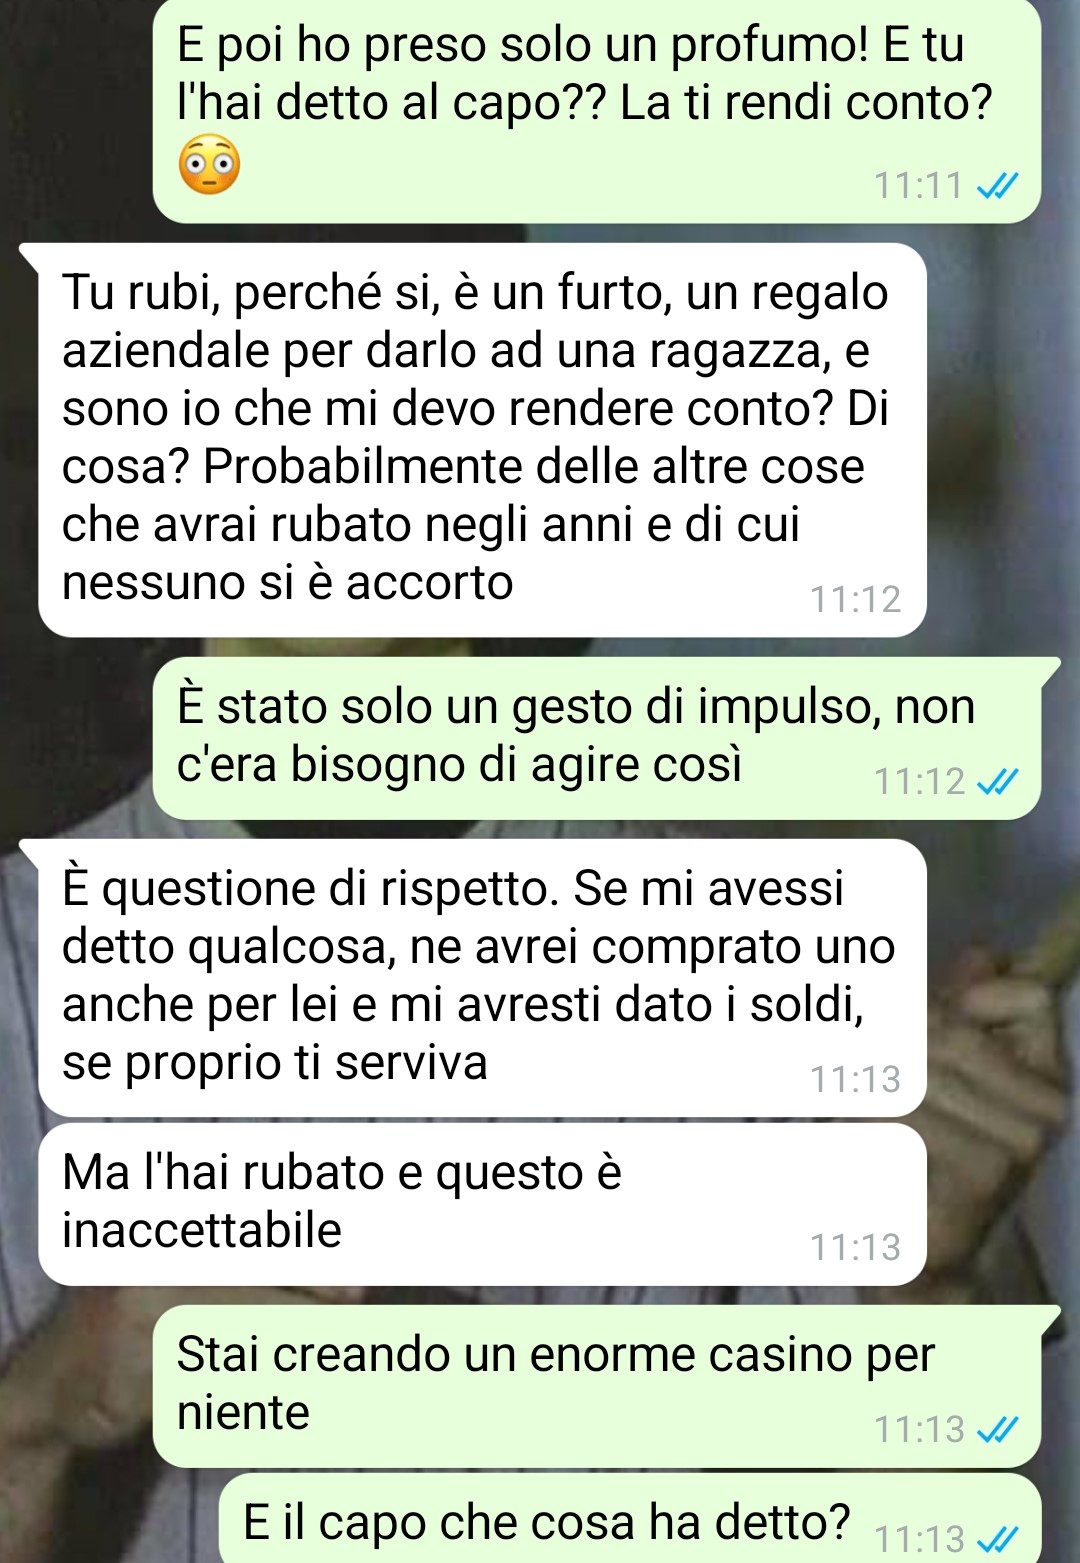
Task: Select message starting 'Tu rubi, perché si'
Action: click(482, 440)
